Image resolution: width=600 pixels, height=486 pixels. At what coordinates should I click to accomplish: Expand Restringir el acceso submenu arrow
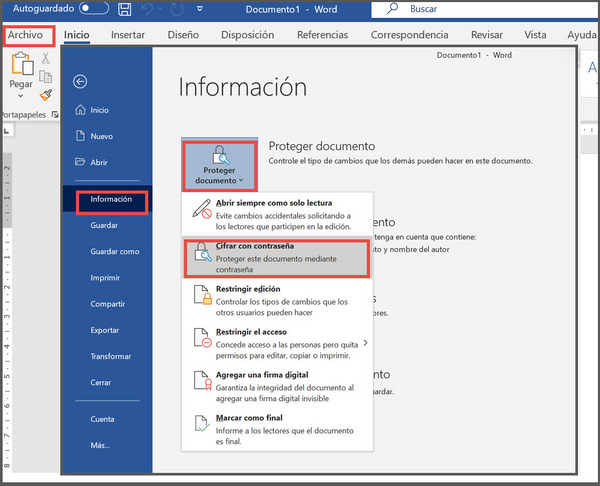pos(364,343)
